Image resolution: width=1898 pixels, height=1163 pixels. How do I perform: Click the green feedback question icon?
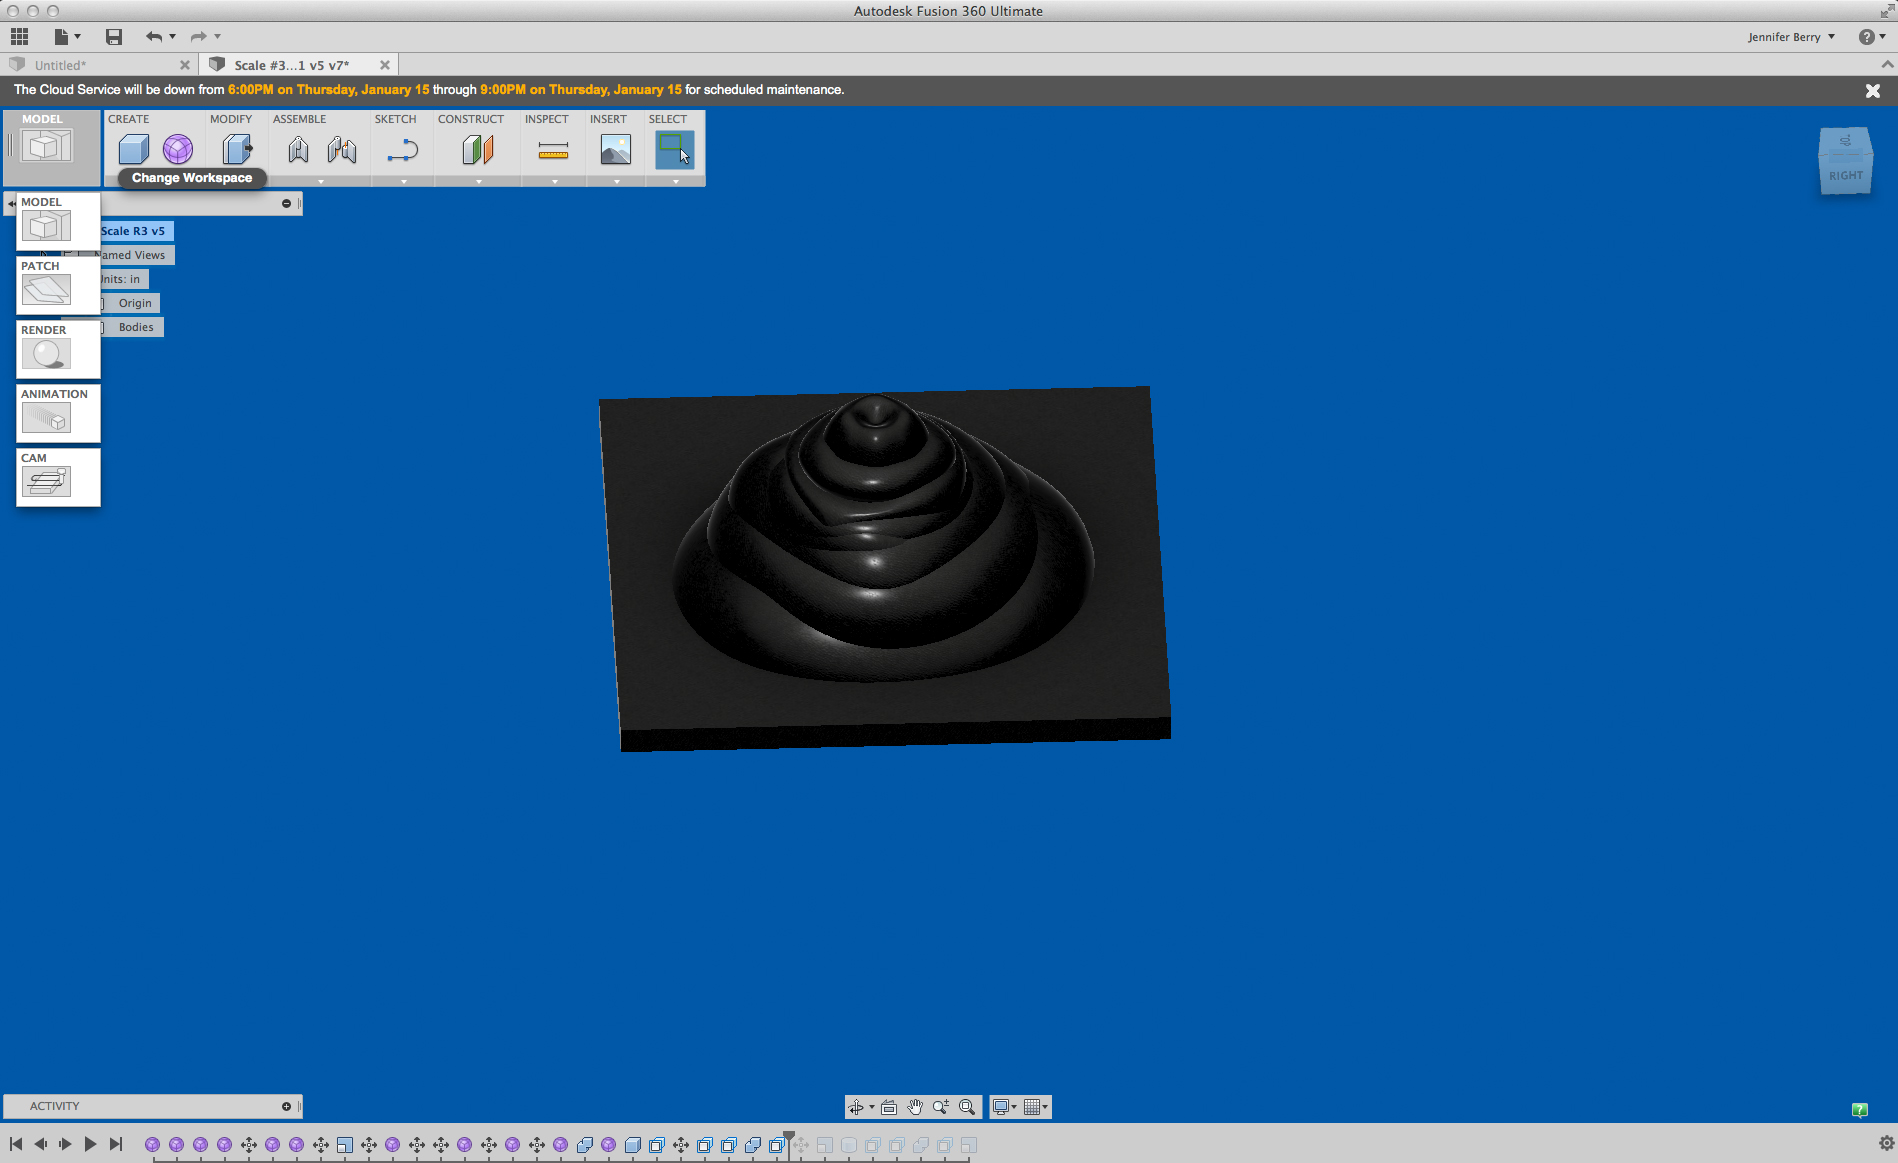coord(1860,1110)
